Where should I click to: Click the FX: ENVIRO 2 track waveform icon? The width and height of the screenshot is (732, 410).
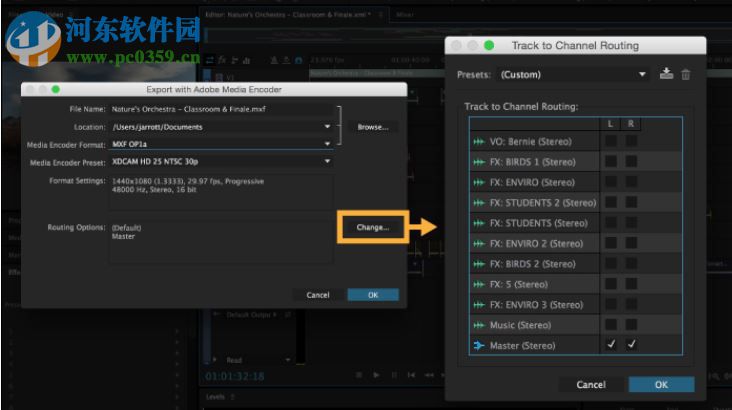click(x=479, y=244)
